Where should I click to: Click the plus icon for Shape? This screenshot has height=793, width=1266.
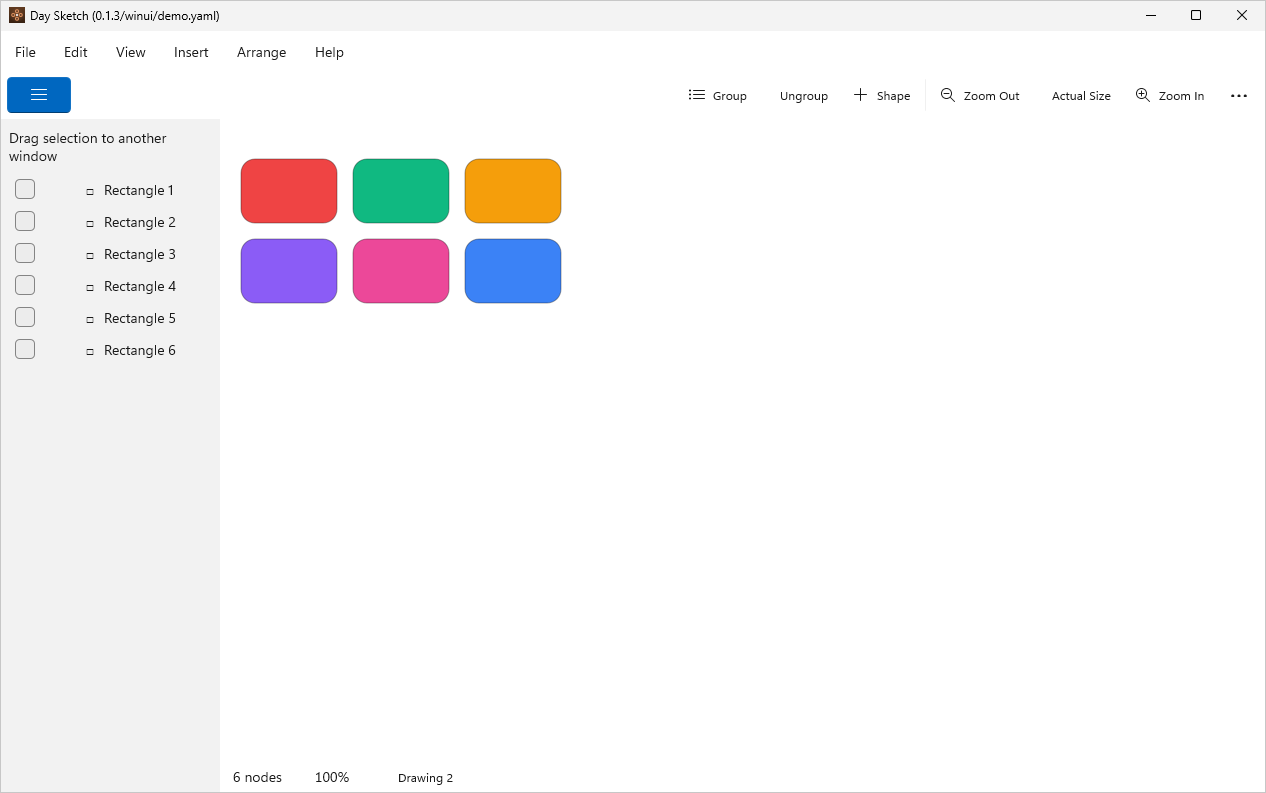860,95
